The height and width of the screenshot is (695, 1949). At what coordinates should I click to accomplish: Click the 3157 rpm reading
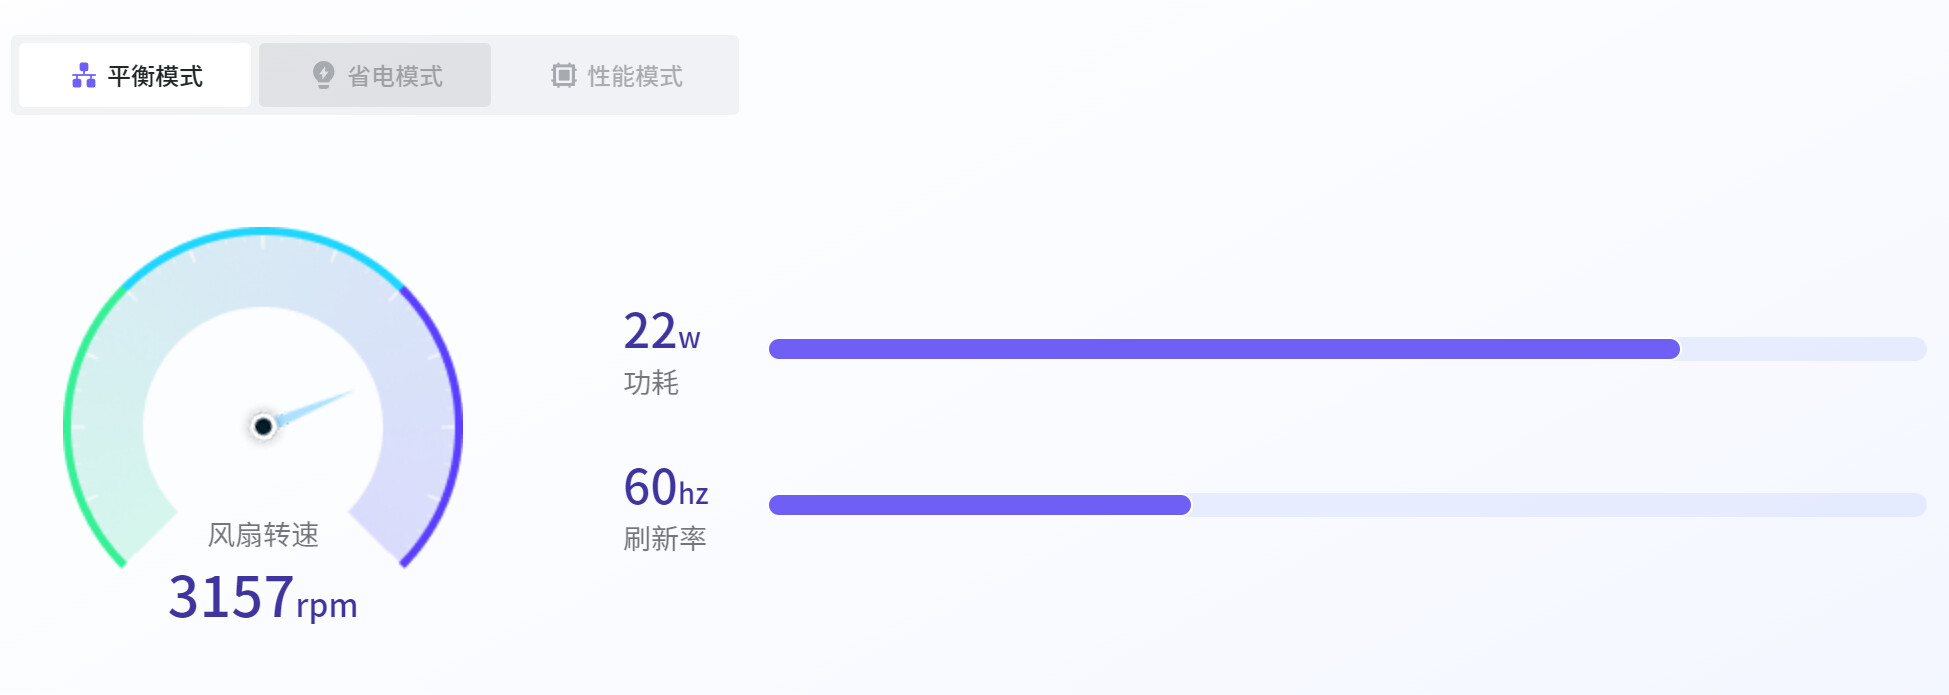point(262,597)
